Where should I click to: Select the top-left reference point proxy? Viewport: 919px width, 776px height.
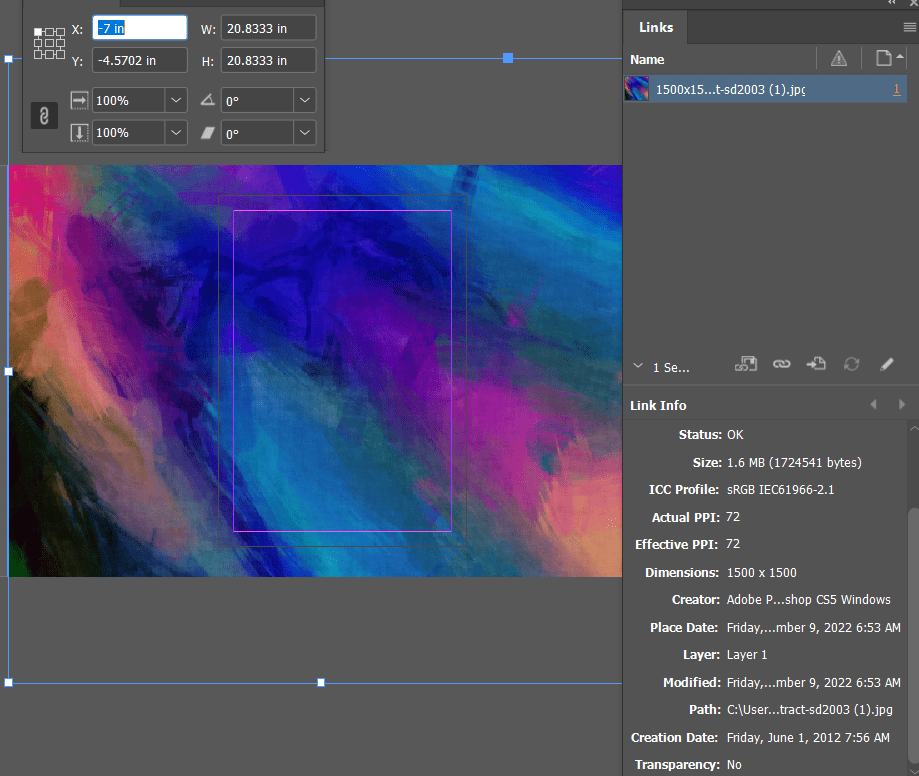click(38, 33)
